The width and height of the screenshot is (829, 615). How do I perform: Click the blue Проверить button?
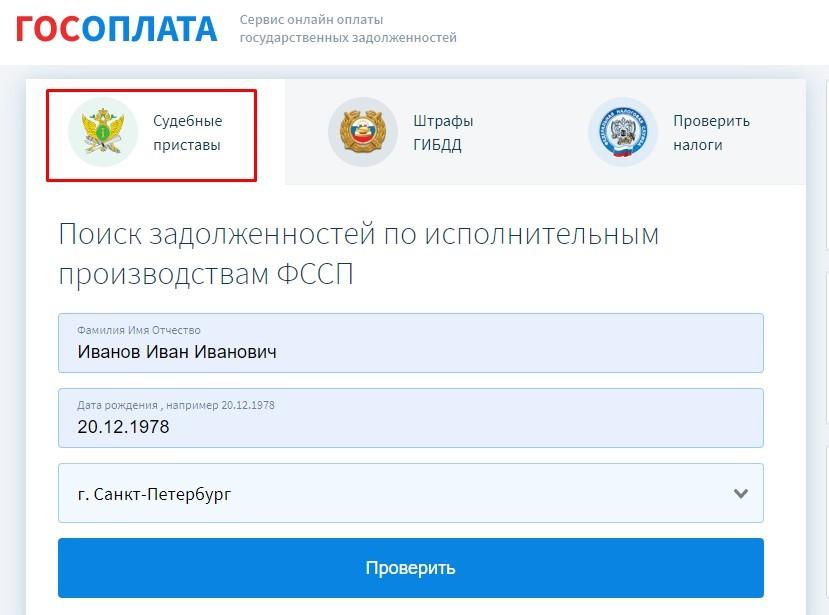click(x=411, y=568)
